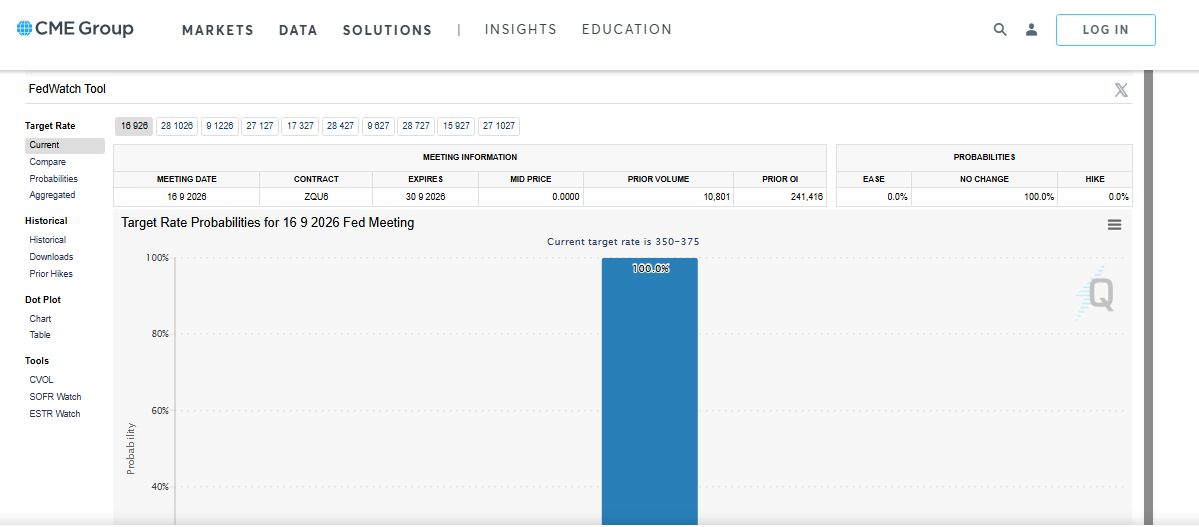Open Dot Plot Table link
Screen dimensions: 1199x527
[40, 335]
